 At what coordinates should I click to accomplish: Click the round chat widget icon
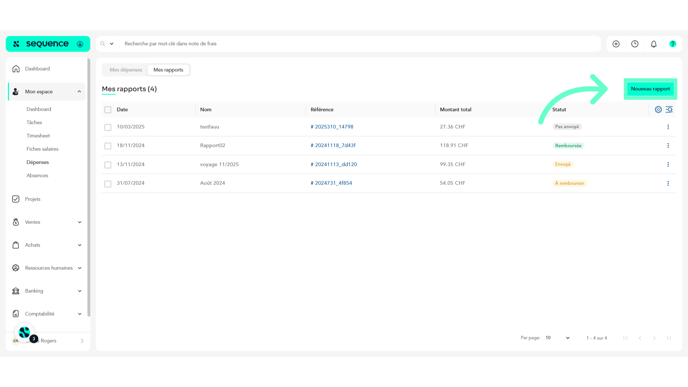click(x=25, y=333)
